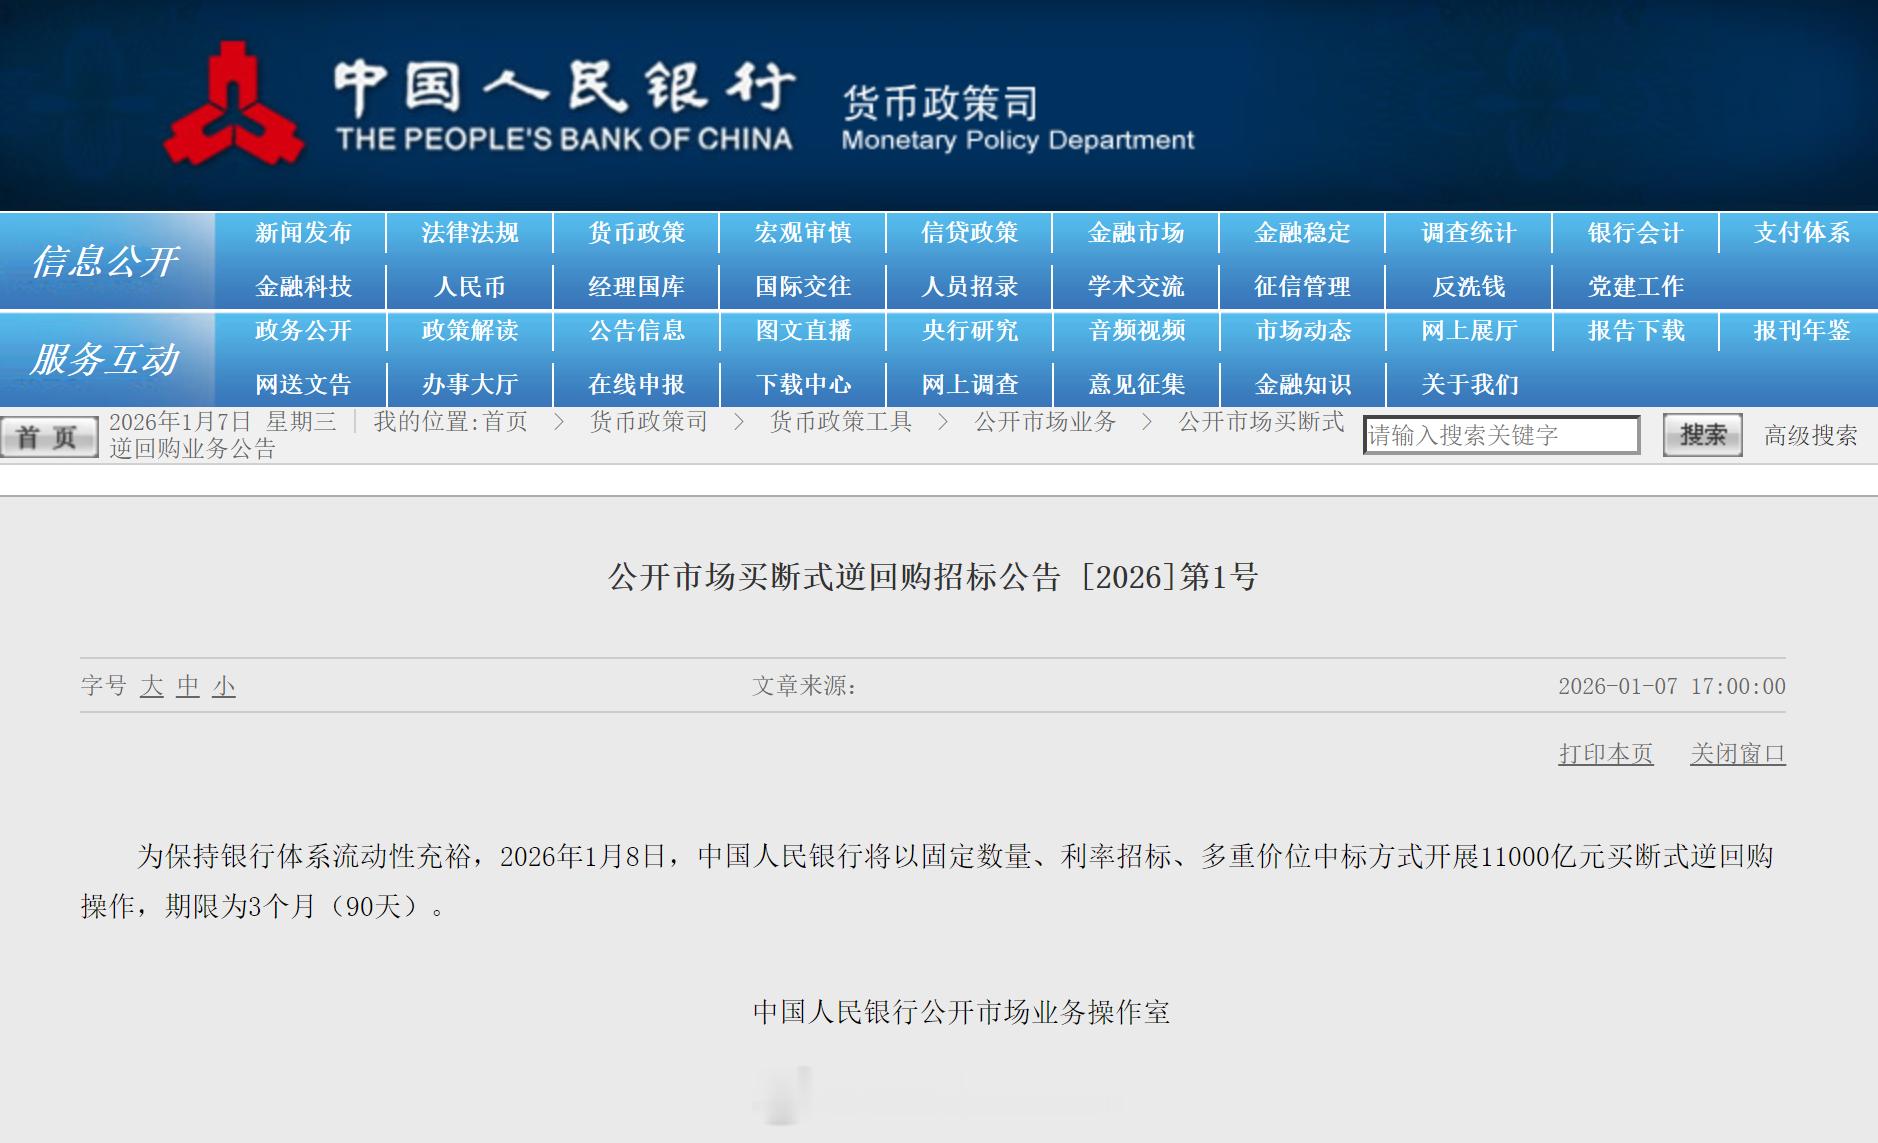Select 图文直播 in the navigation
Image resolution: width=1878 pixels, height=1143 pixels.
(803, 331)
